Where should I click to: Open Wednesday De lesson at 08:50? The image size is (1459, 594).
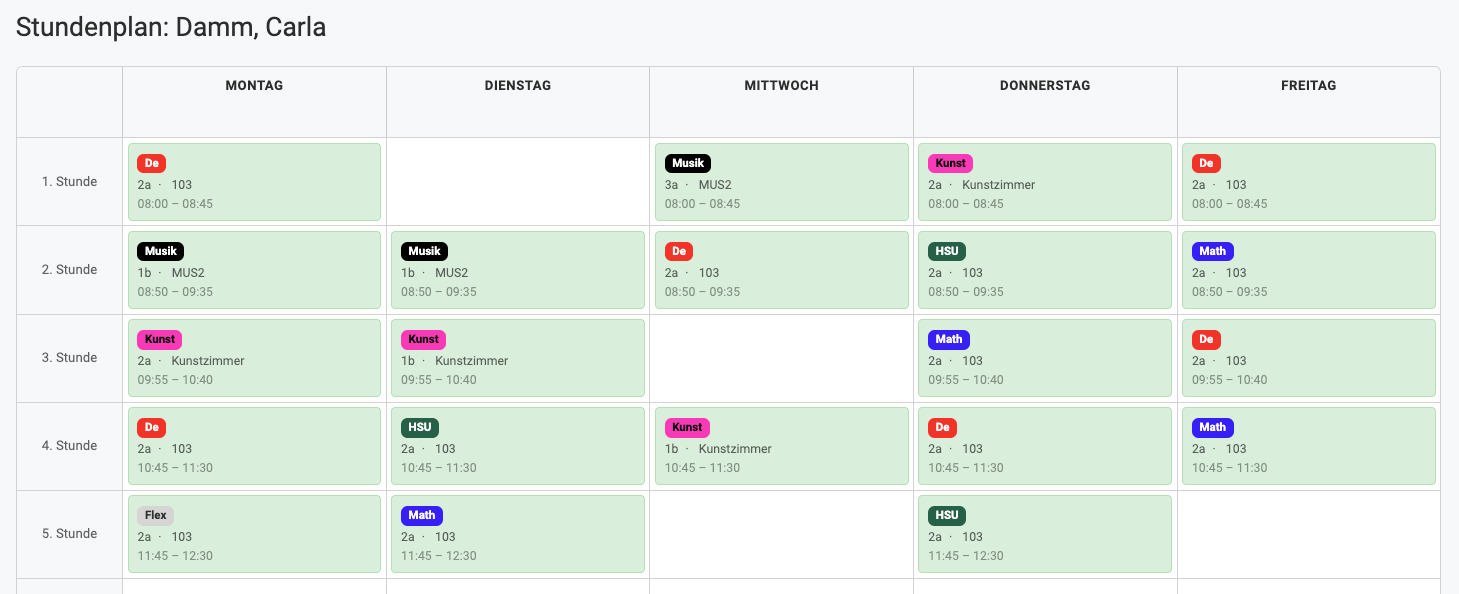coord(782,270)
